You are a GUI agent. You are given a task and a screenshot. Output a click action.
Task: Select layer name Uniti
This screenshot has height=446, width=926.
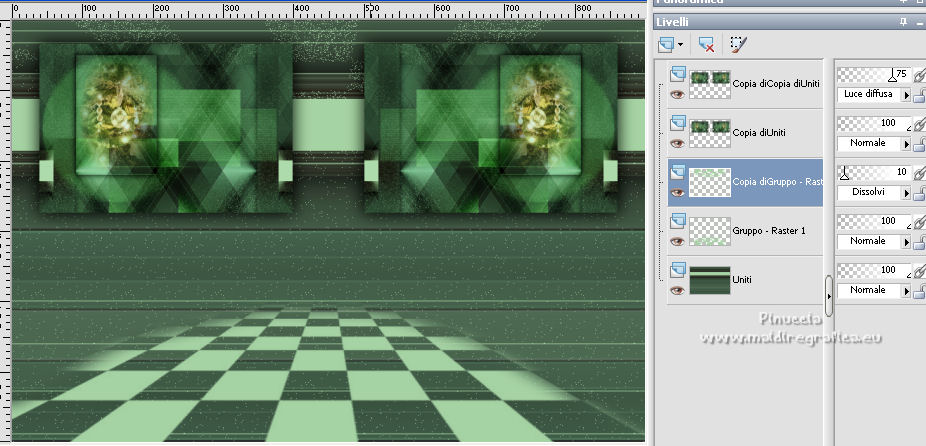pos(742,280)
